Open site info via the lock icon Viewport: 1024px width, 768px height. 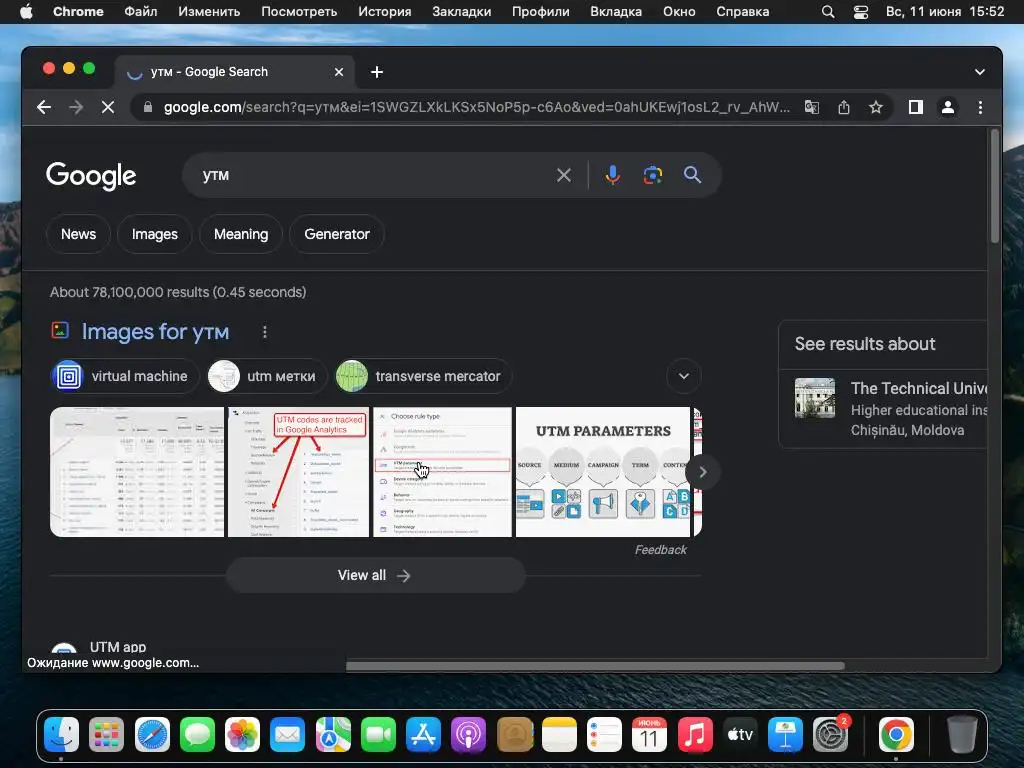[x=148, y=107]
